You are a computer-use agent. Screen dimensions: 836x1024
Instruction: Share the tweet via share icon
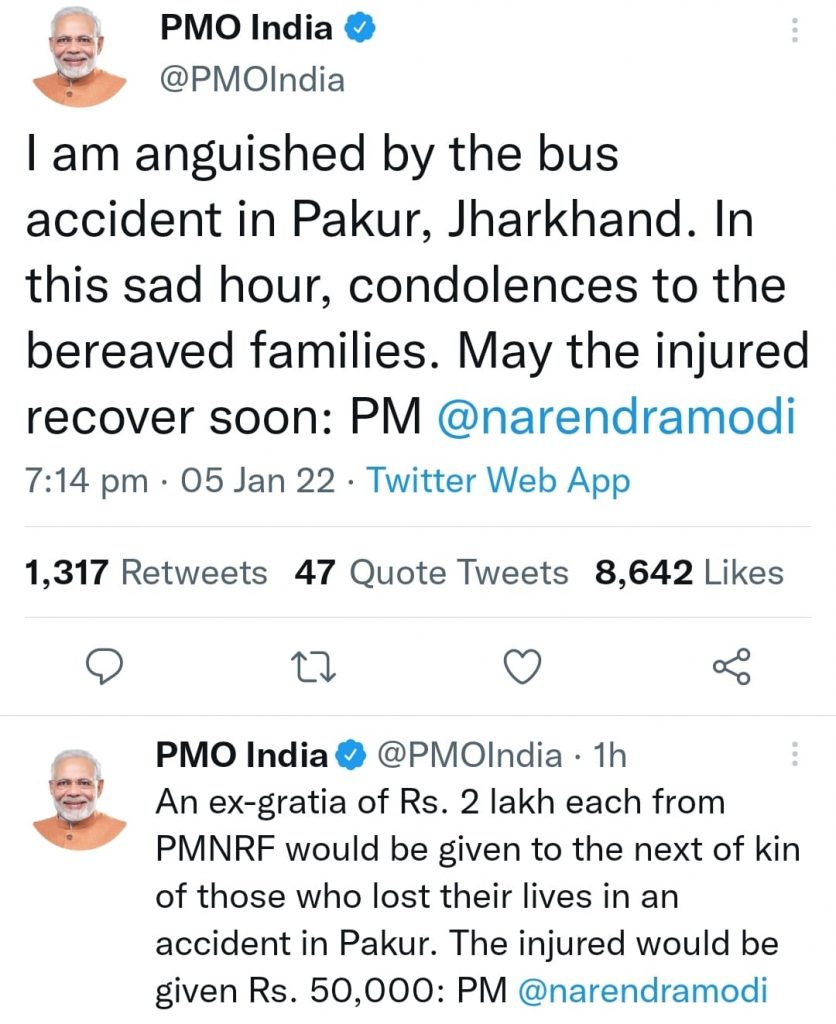[x=730, y=666]
